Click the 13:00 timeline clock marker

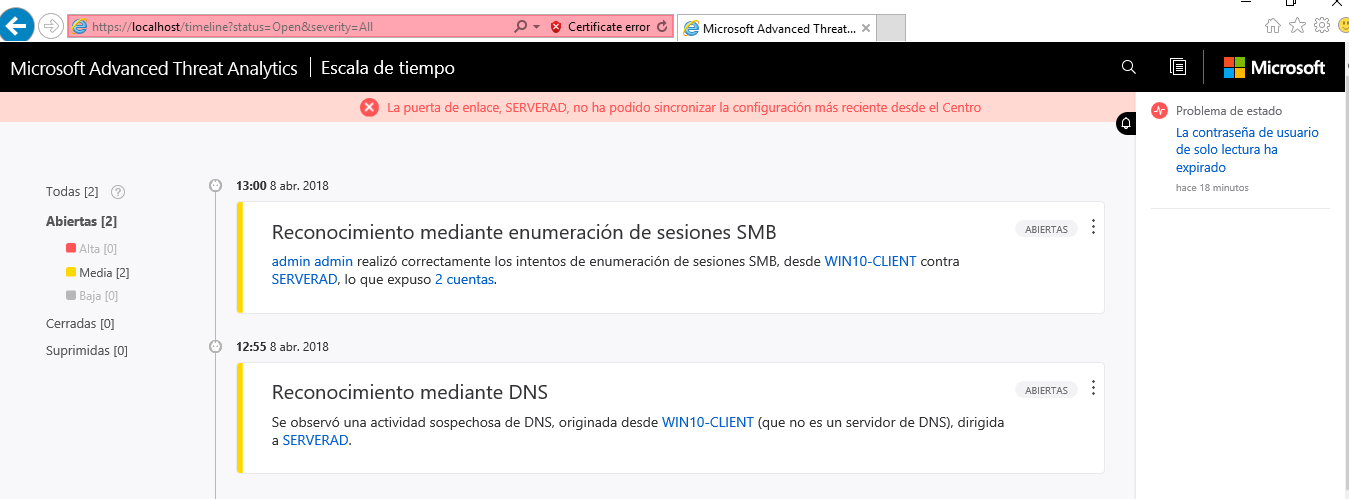pyautogui.click(x=215, y=185)
